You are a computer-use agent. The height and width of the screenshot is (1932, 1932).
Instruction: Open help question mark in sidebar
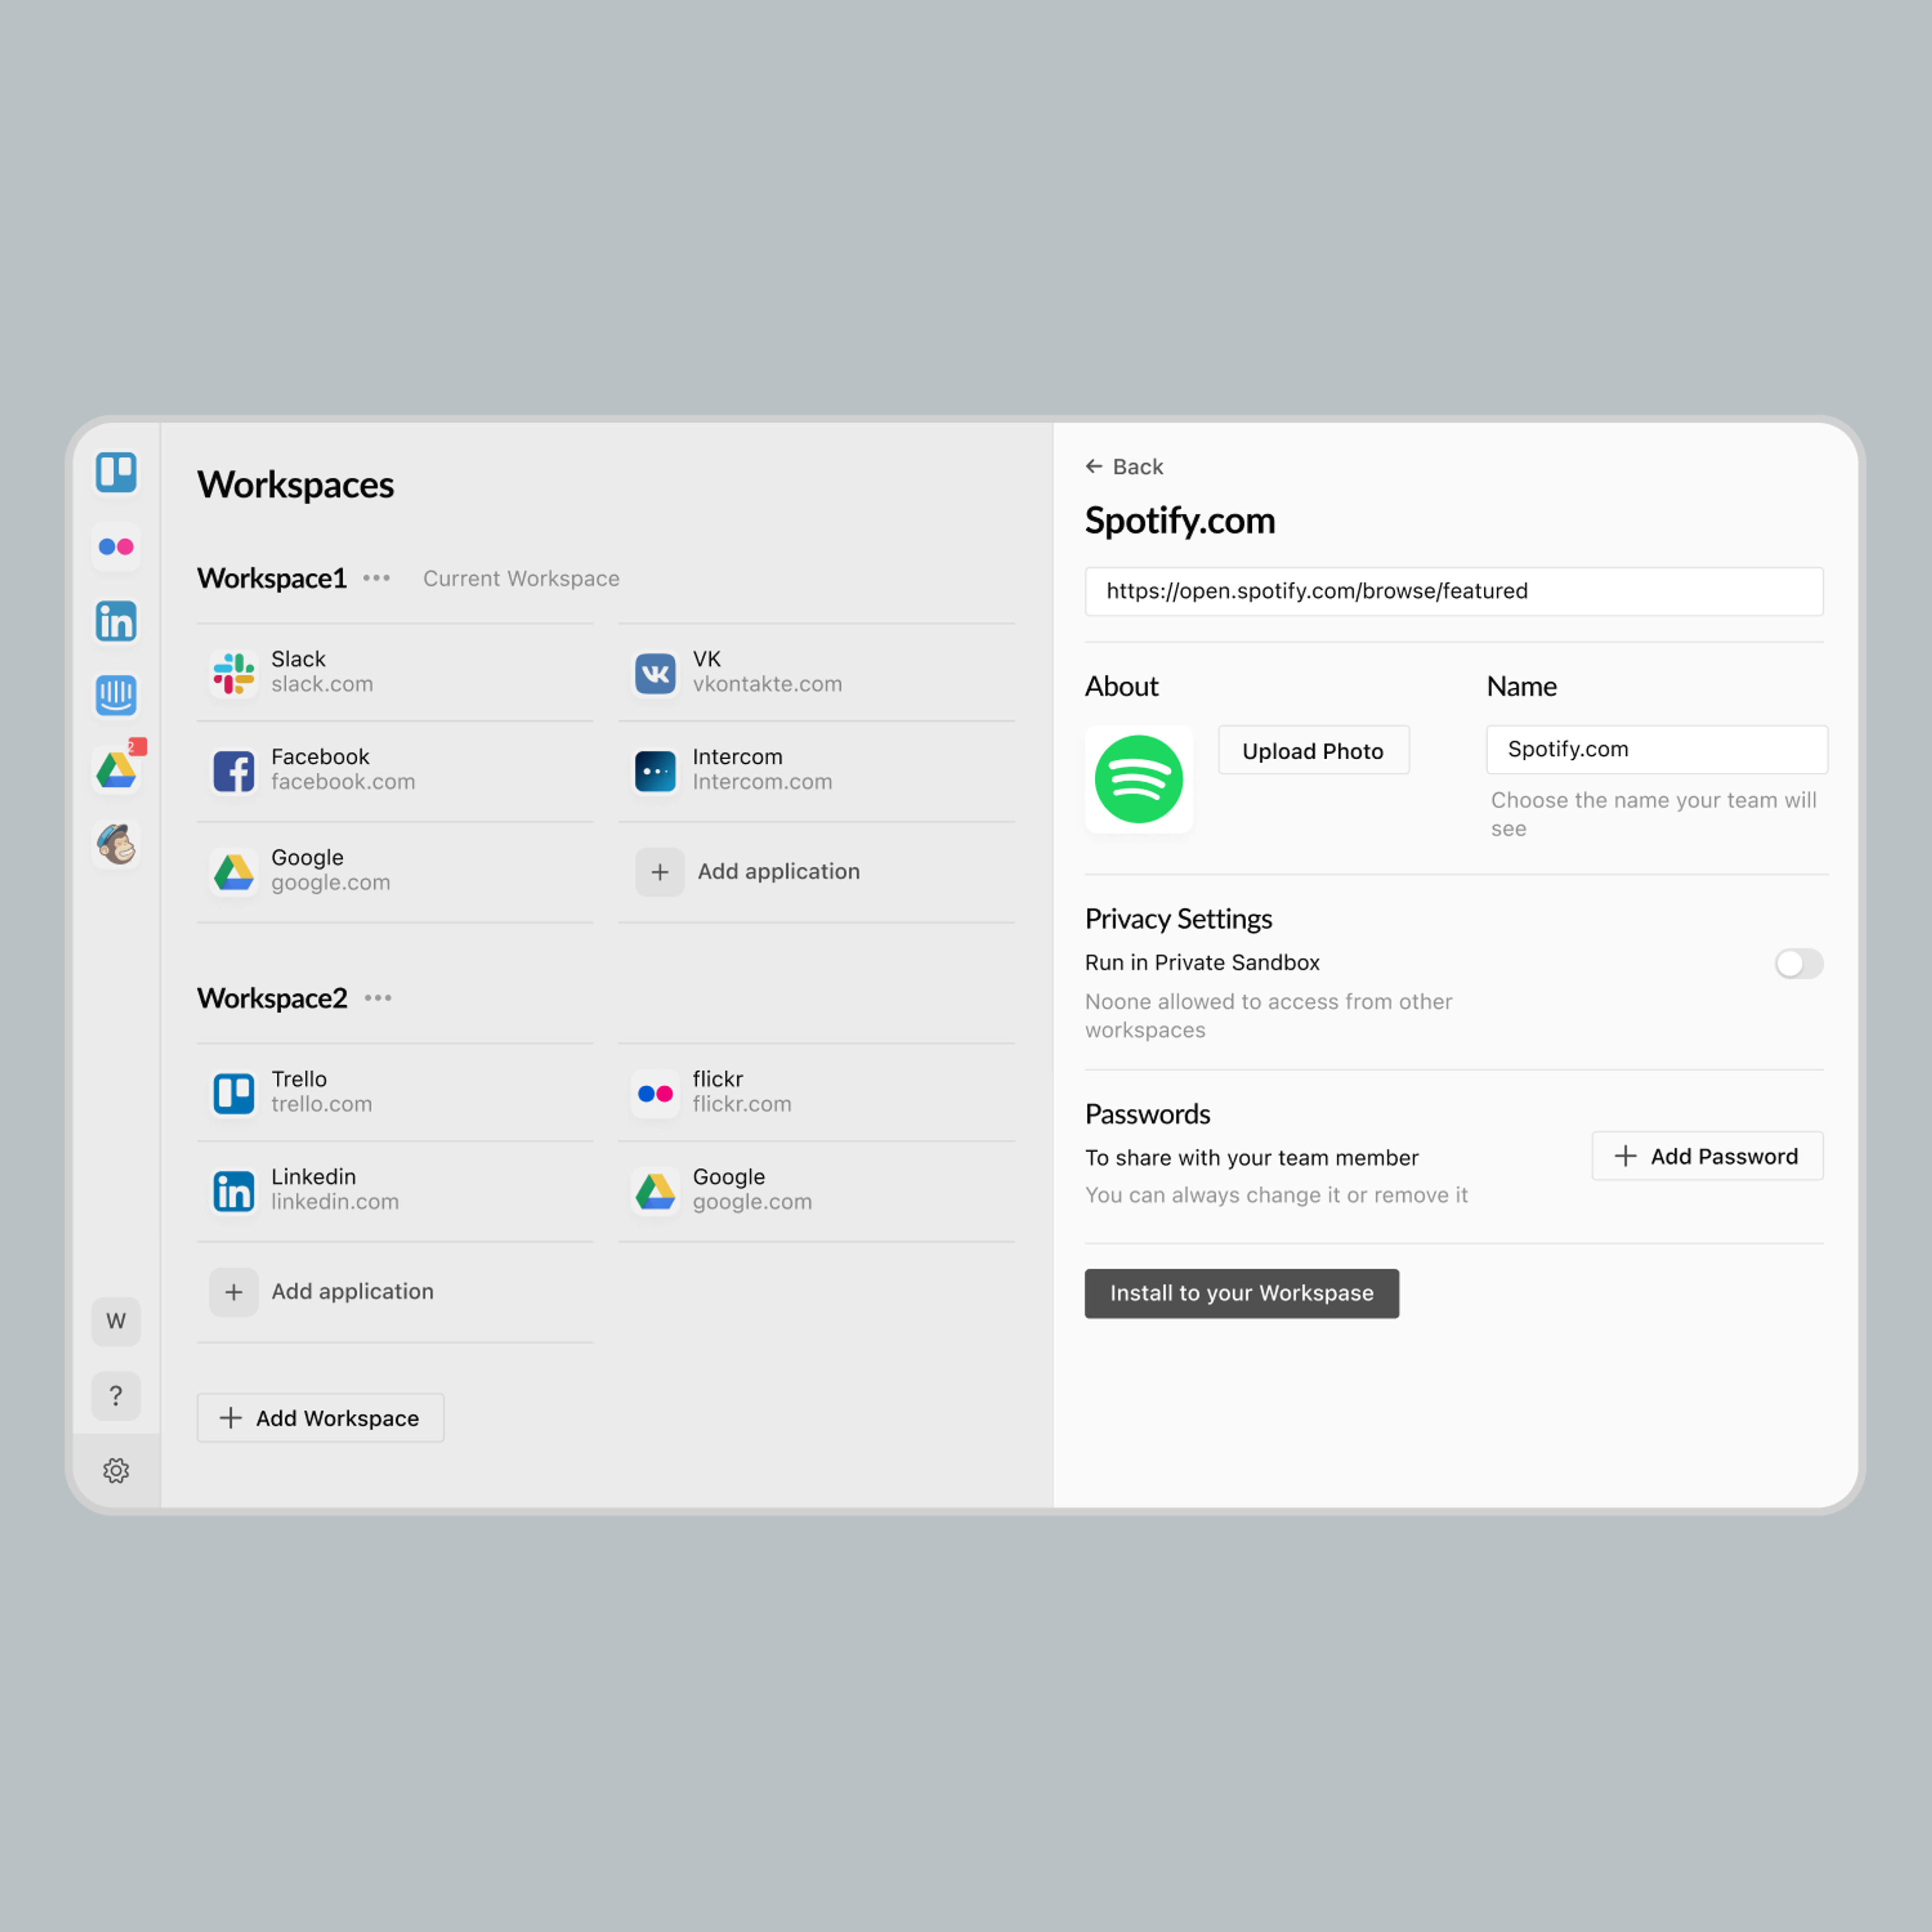pos(116,1395)
